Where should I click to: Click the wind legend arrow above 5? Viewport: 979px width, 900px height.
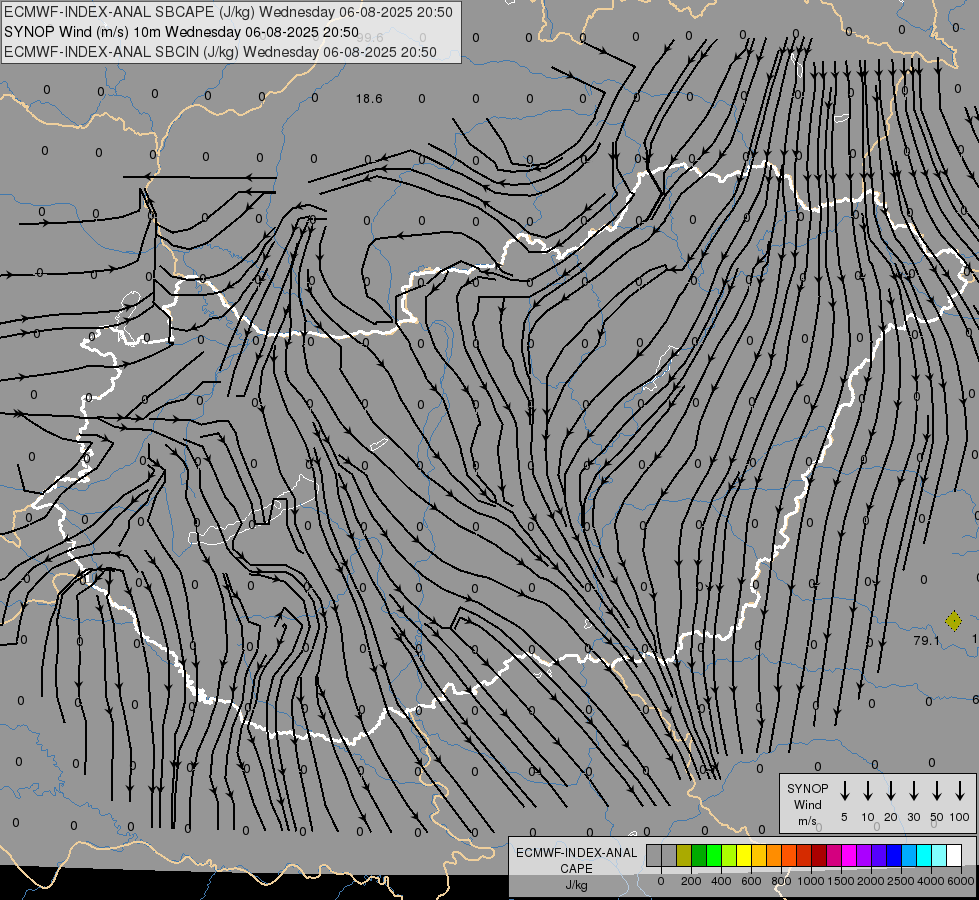845,791
